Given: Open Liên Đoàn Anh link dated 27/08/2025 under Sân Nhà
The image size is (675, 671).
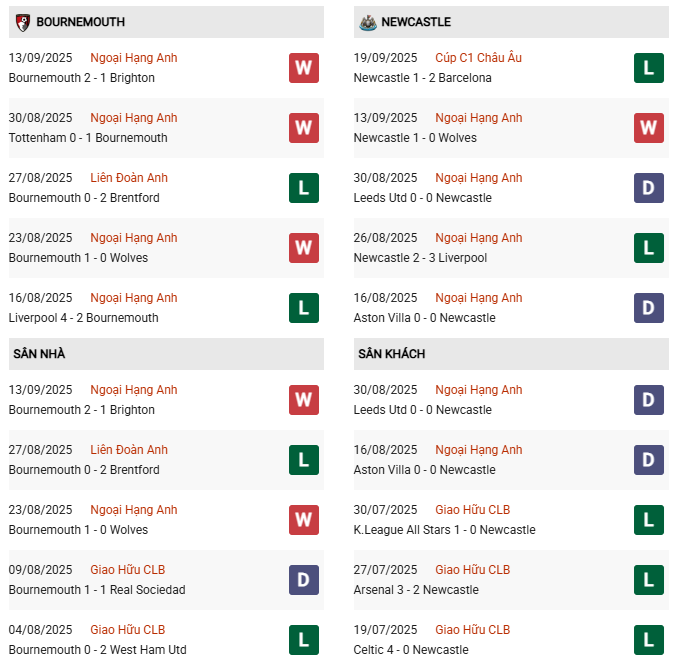Looking at the screenshot, I should click(x=129, y=450).
